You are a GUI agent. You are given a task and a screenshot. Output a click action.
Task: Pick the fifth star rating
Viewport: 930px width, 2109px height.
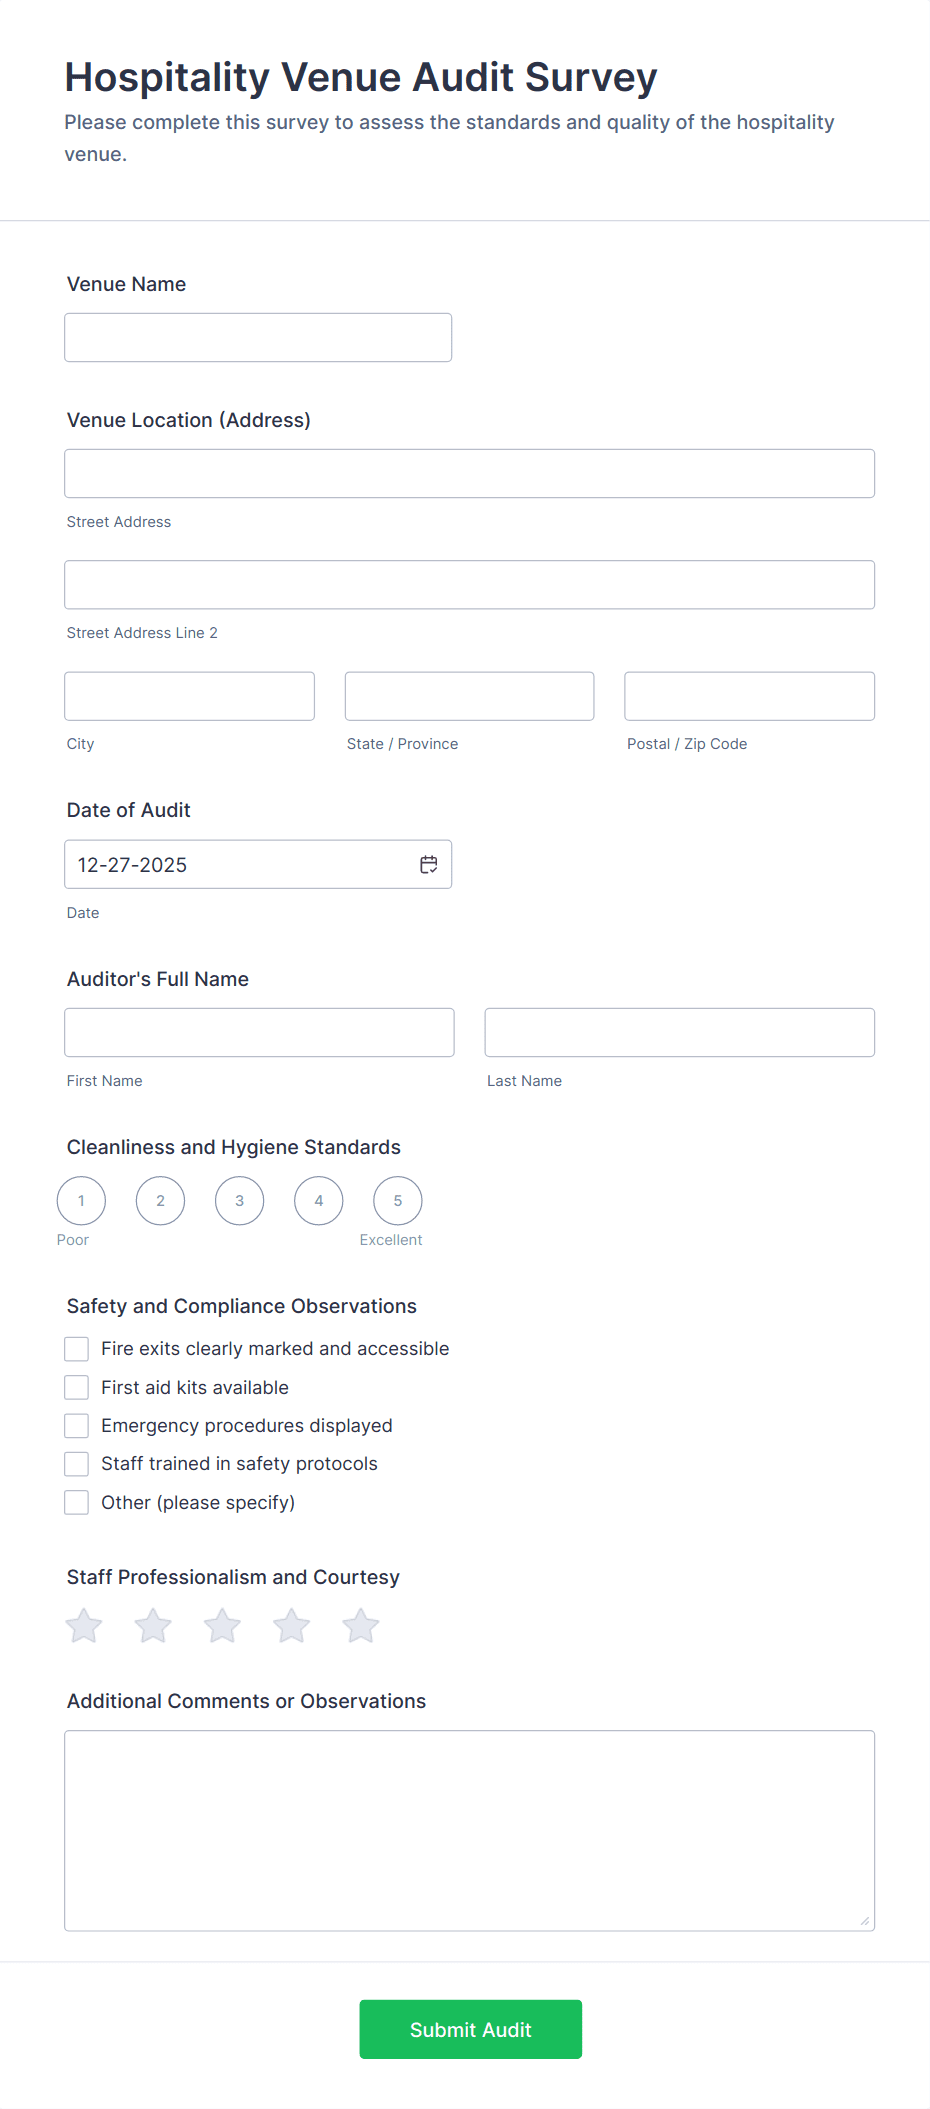(x=361, y=1626)
